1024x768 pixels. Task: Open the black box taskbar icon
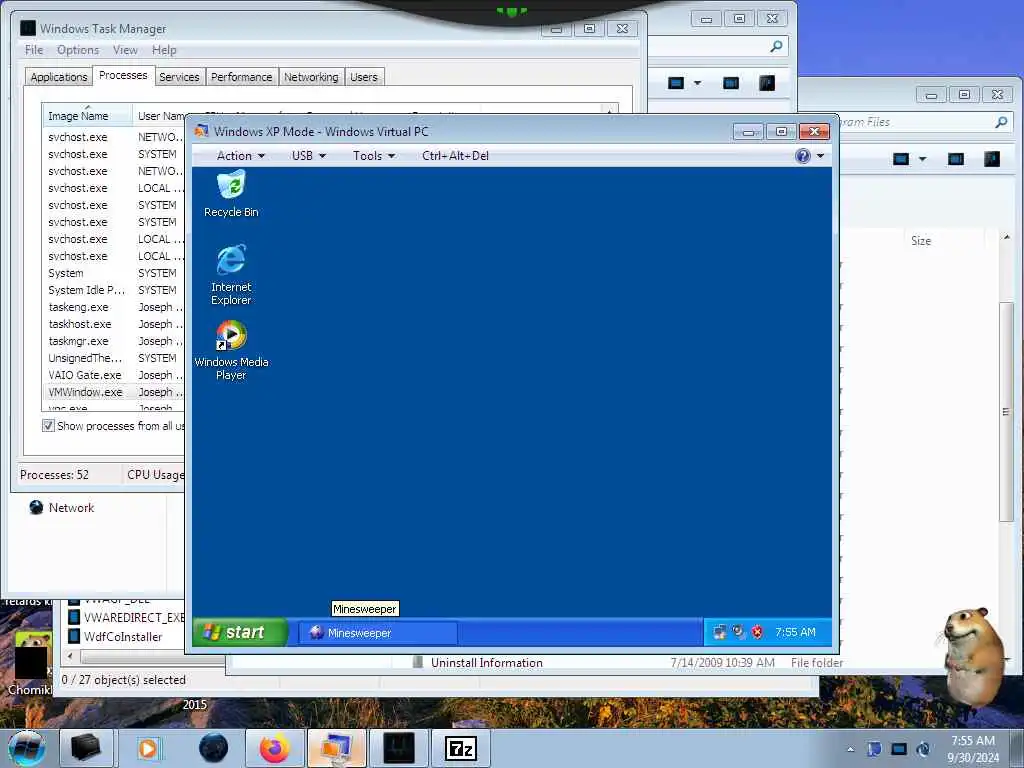coord(86,748)
